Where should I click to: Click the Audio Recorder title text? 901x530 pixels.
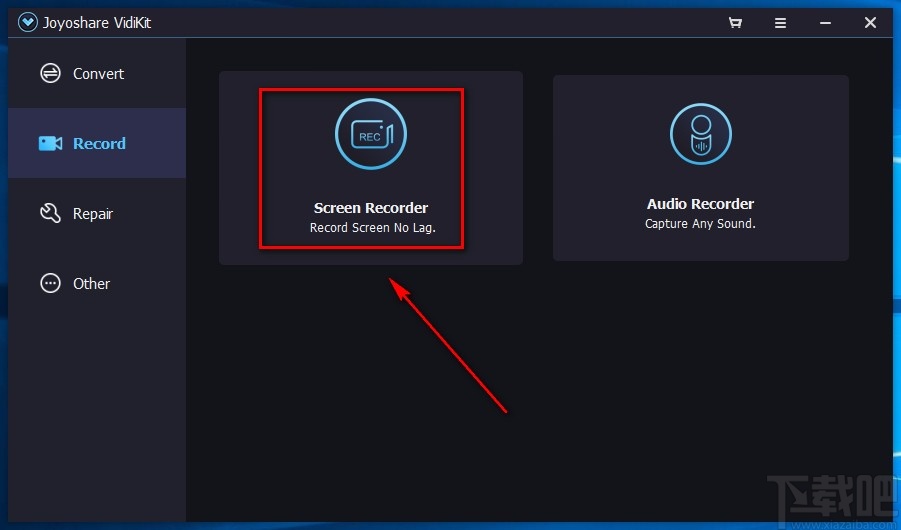pyautogui.click(x=700, y=203)
